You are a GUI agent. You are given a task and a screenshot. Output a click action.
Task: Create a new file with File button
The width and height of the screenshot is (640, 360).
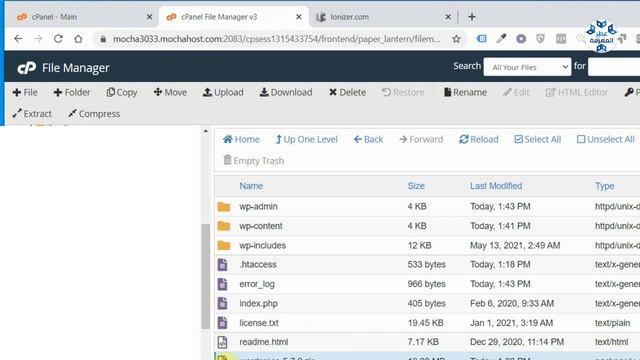tap(25, 92)
